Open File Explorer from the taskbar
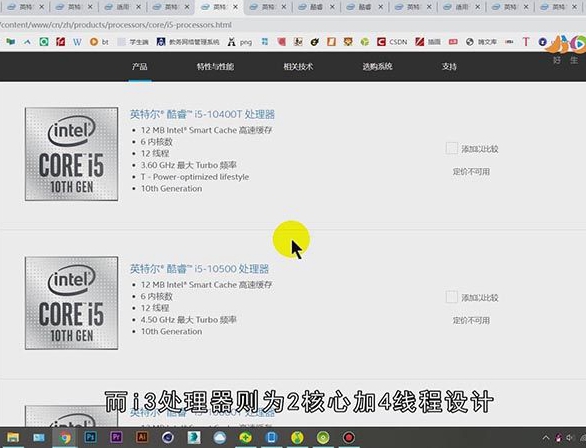The height and width of the screenshot is (448, 586). click(13, 437)
